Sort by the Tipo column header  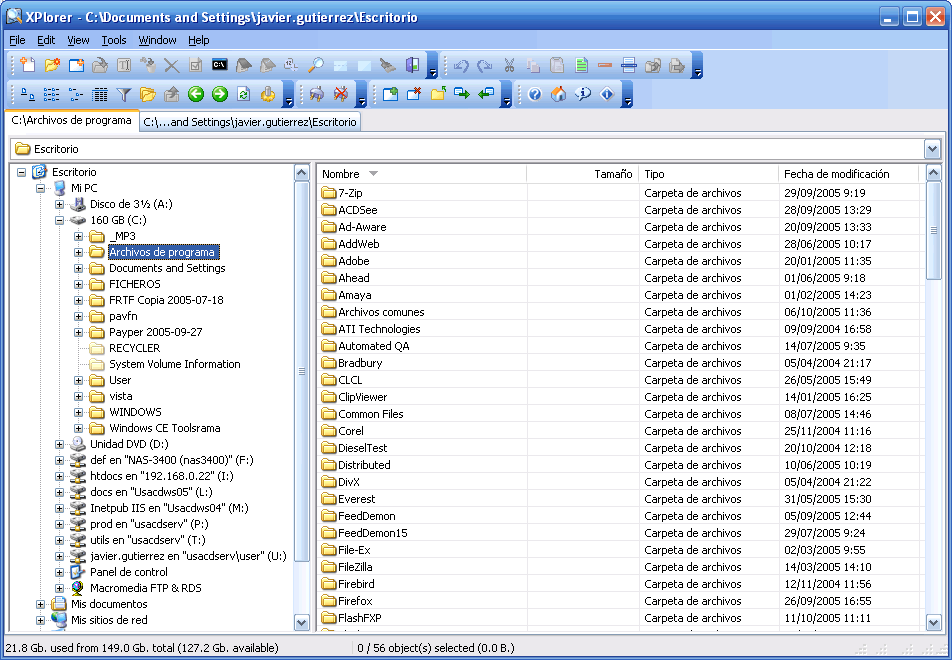coord(709,174)
